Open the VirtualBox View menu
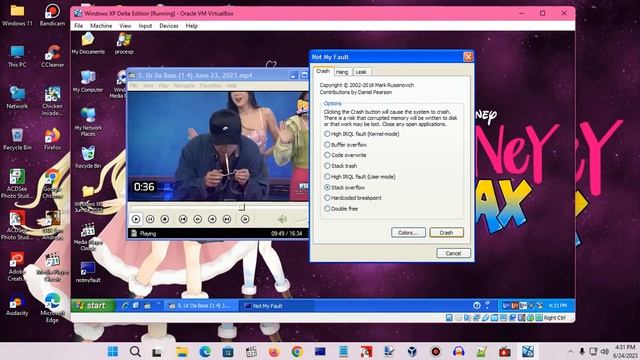Screen dimensions: 640x360 pyautogui.click(x=125, y=26)
